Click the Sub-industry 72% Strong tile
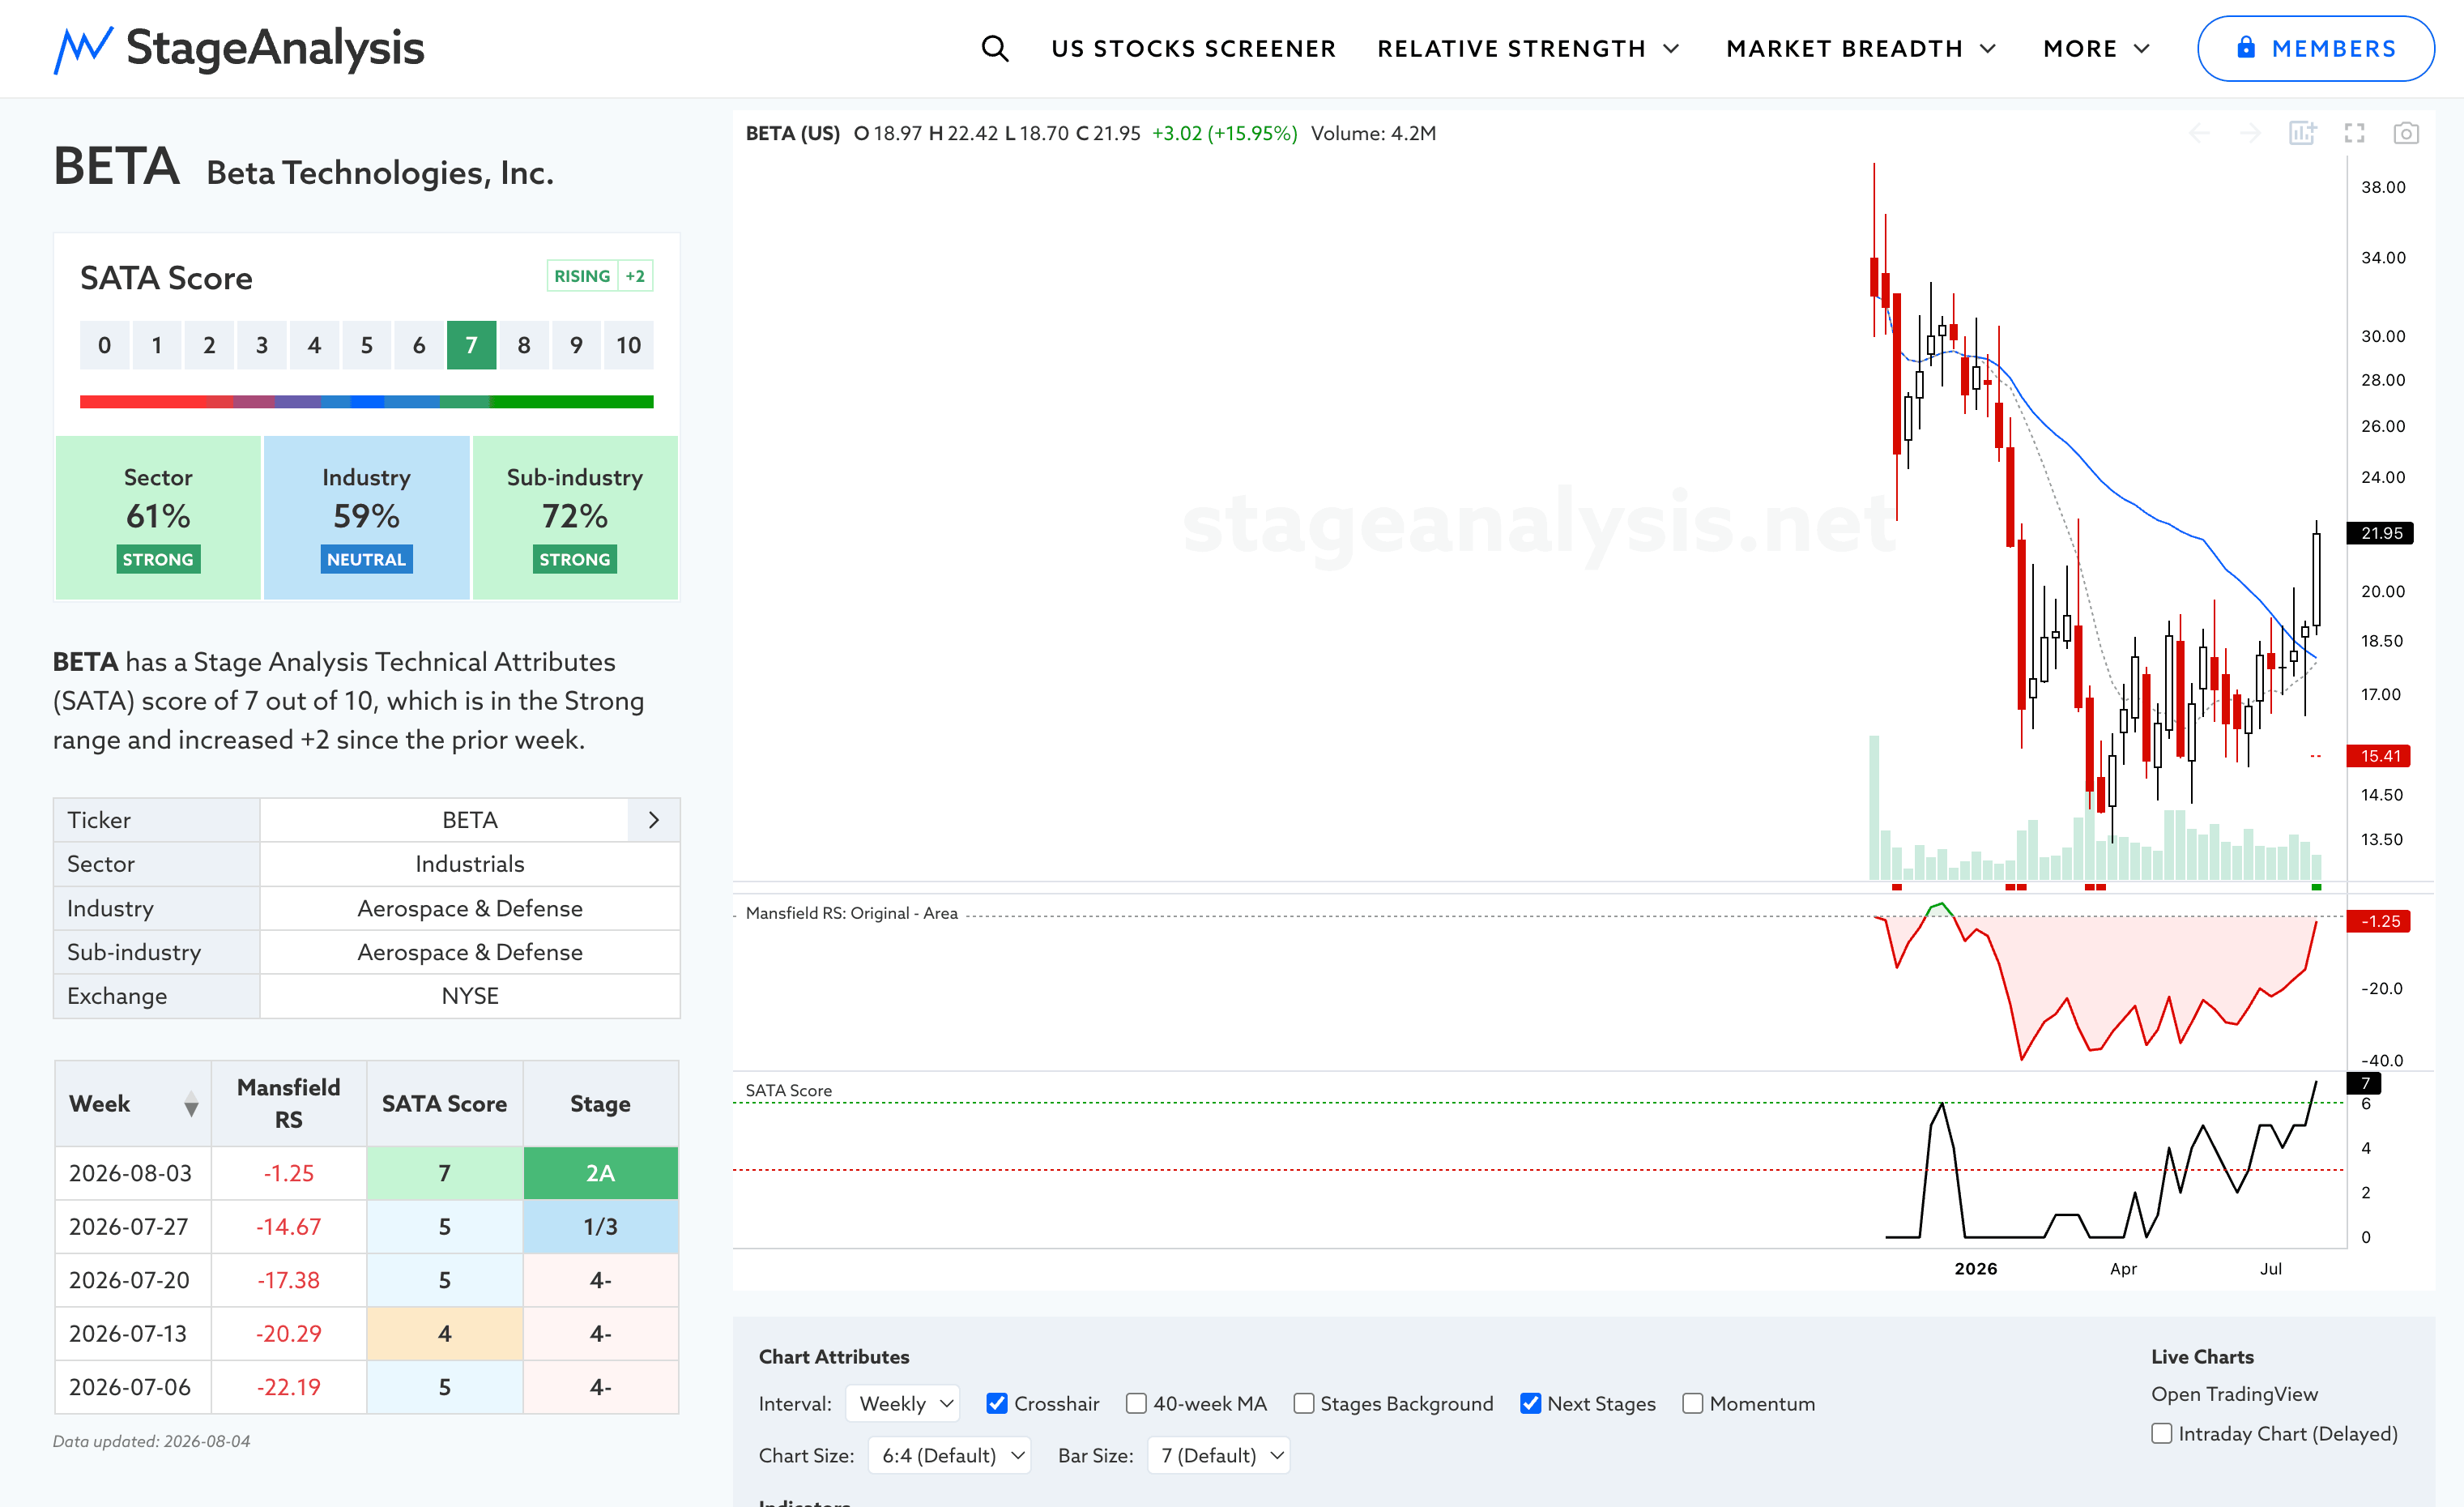 pyautogui.click(x=575, y=517)
